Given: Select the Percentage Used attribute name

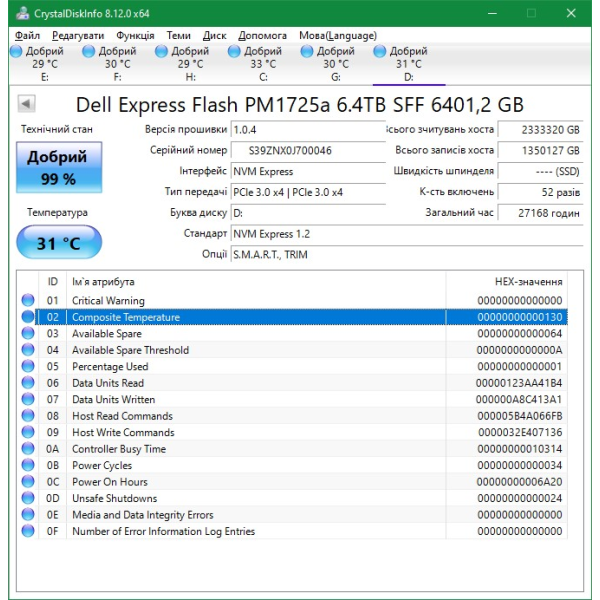Looking at the screenshot, I should click(x=110, y=367).
